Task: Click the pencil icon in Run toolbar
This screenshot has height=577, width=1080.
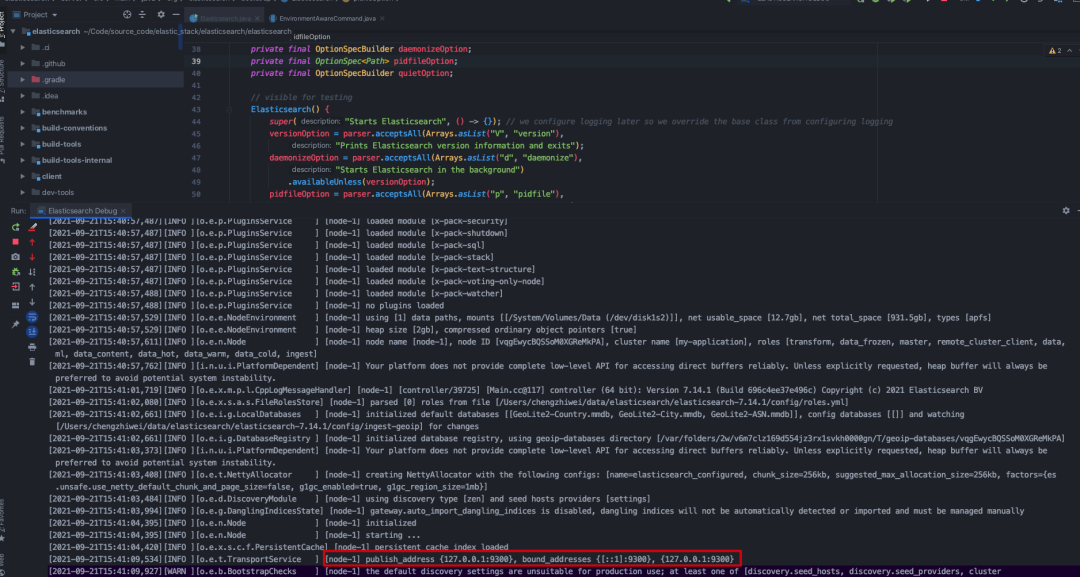Action: (x=32, y=227)
